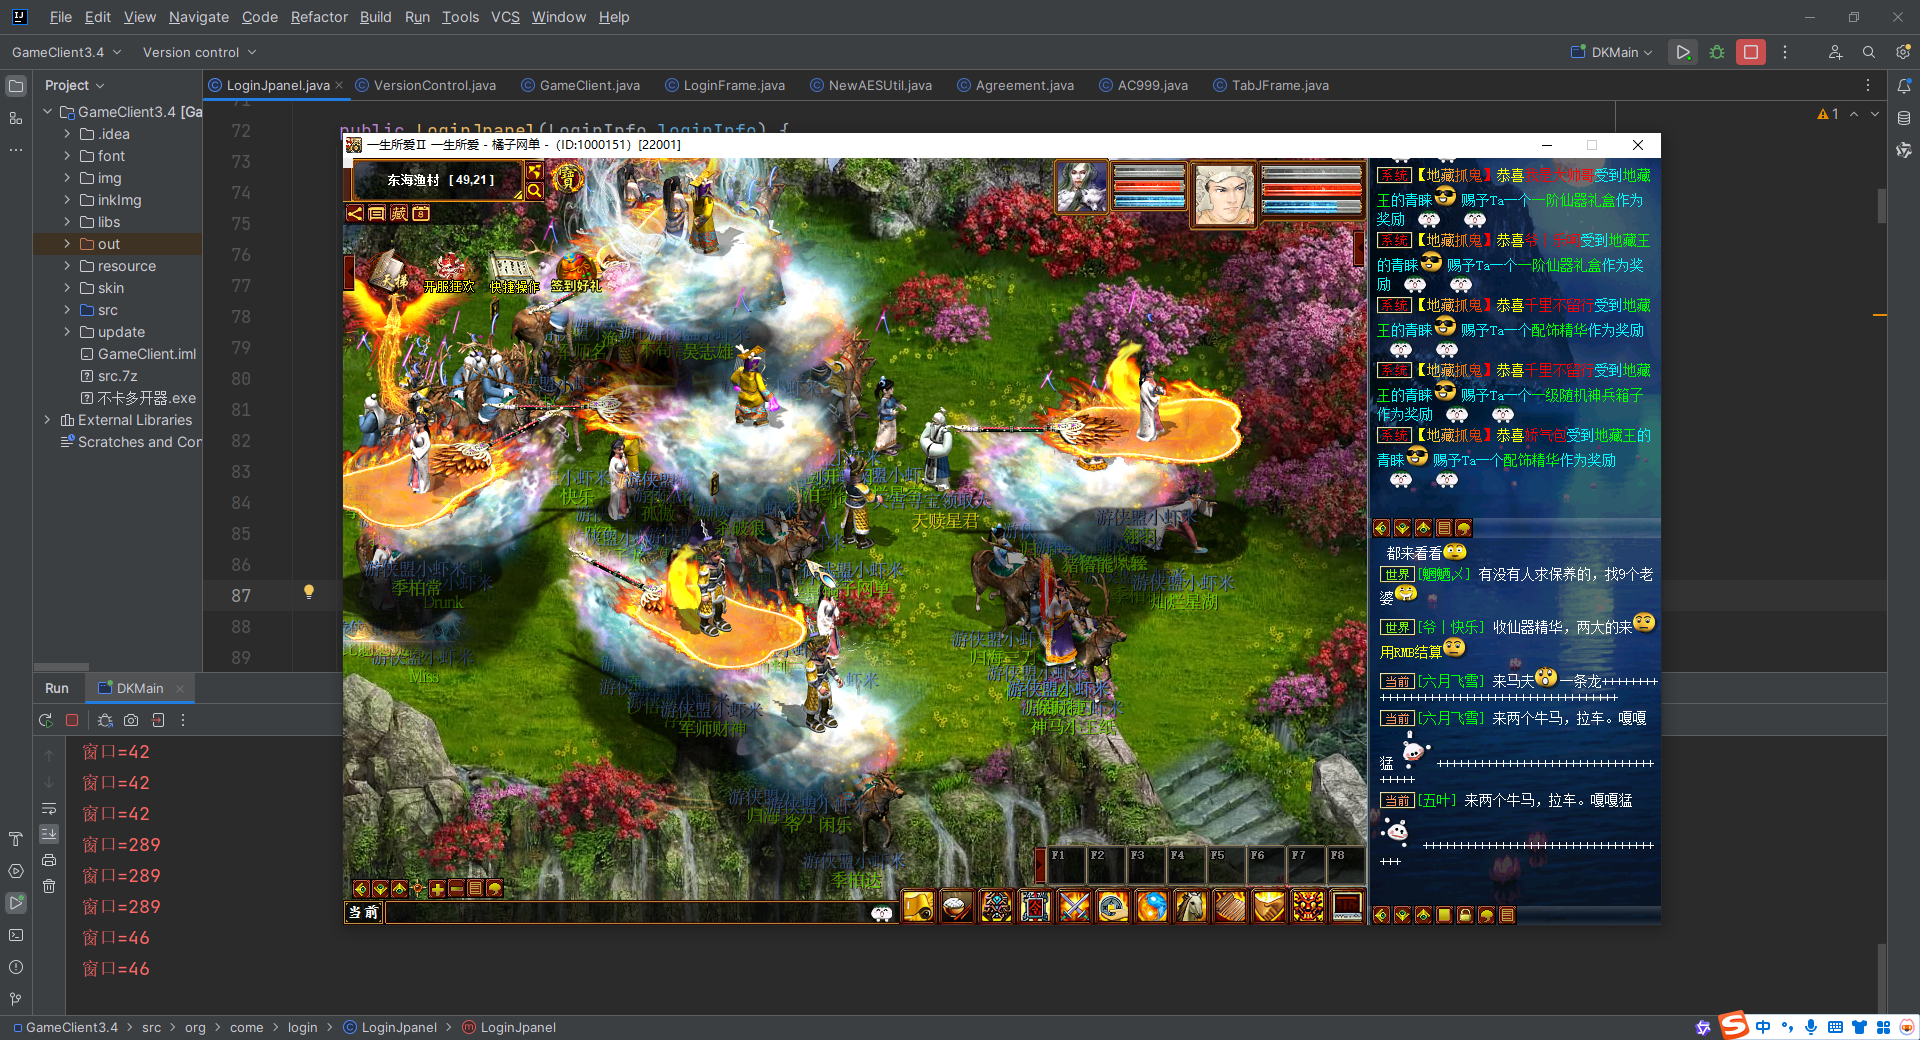1920x1040 pixels.
Task: Click the rice bowl icon in game toolbar
Action: point(957,907)
